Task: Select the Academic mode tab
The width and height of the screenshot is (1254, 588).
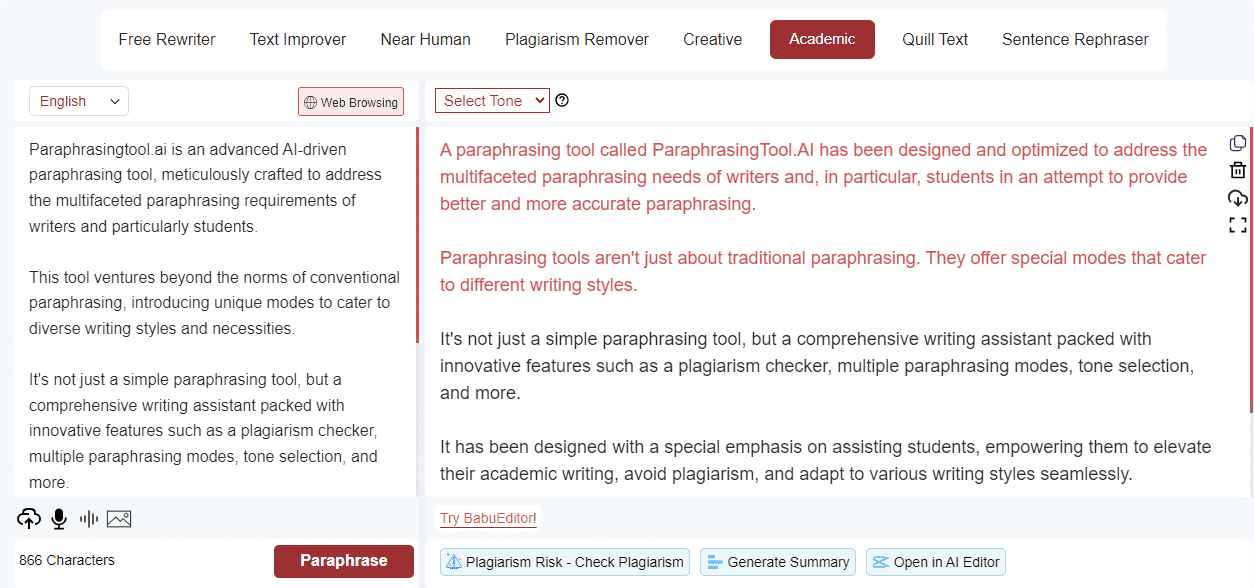Action: (822, 40)
